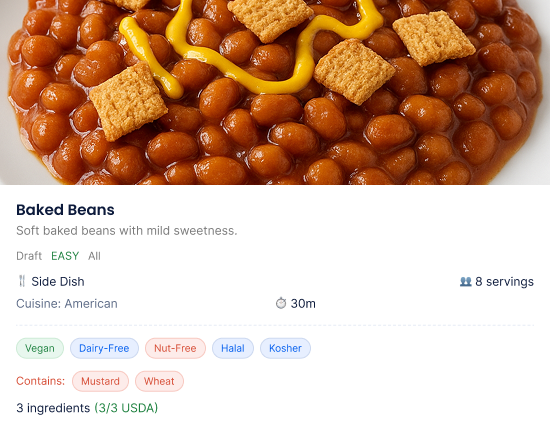This screenshot has width=550, height=440.
Task: Select the Kosher tag
Action: coord(285,348)
